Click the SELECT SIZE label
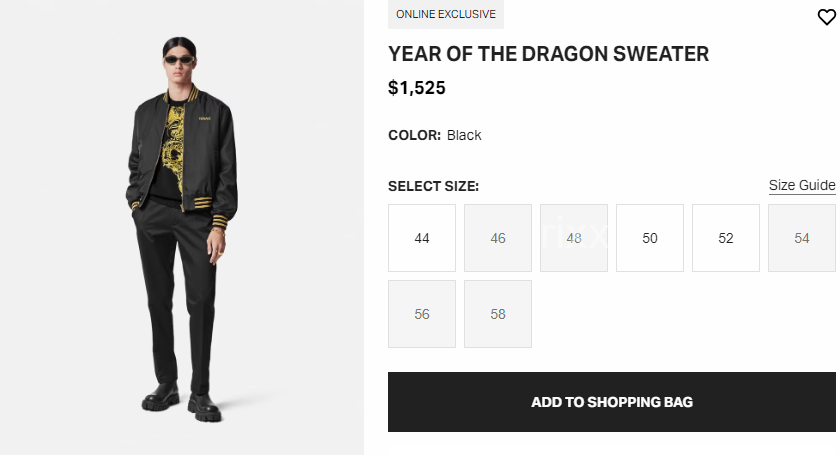The image size is (840, 455). (434, 186)
